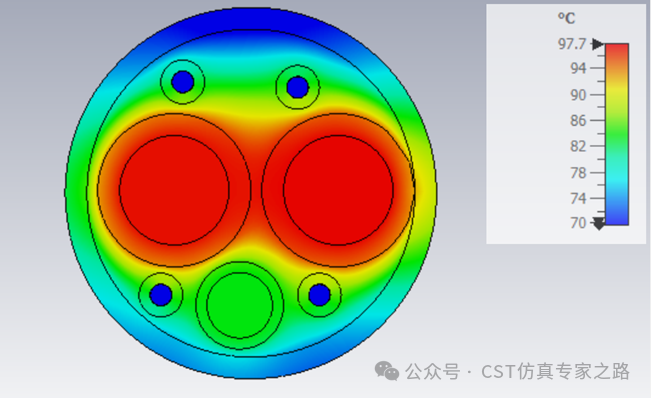
Task: Select the bottom center green conductor
Action: (x=240, y=305)
